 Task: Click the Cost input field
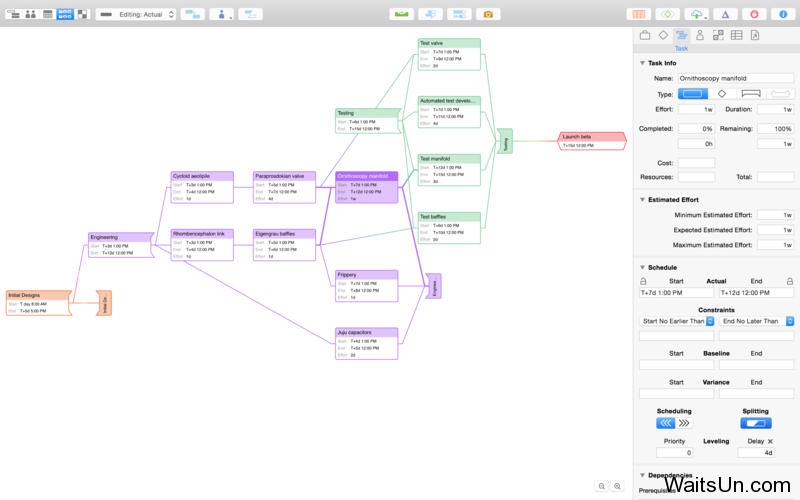click(x=696, y=163)
